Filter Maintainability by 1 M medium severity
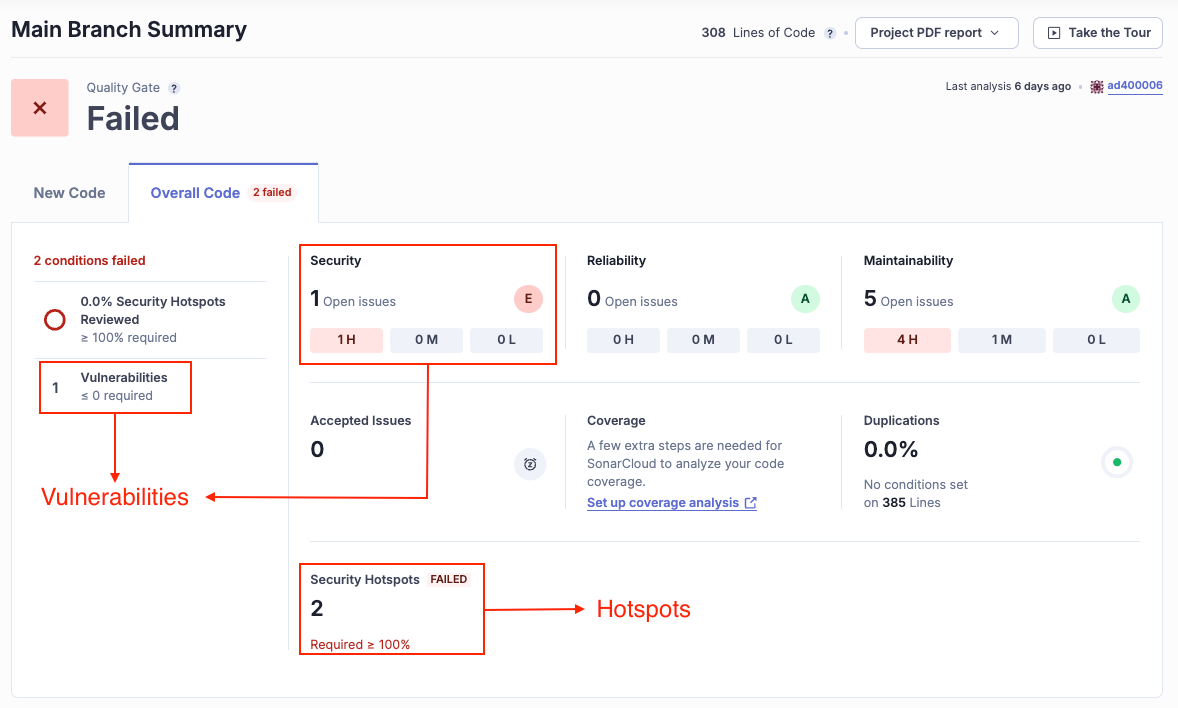The width and height of the screenshot is (1178, 708). click(1001, 340)
